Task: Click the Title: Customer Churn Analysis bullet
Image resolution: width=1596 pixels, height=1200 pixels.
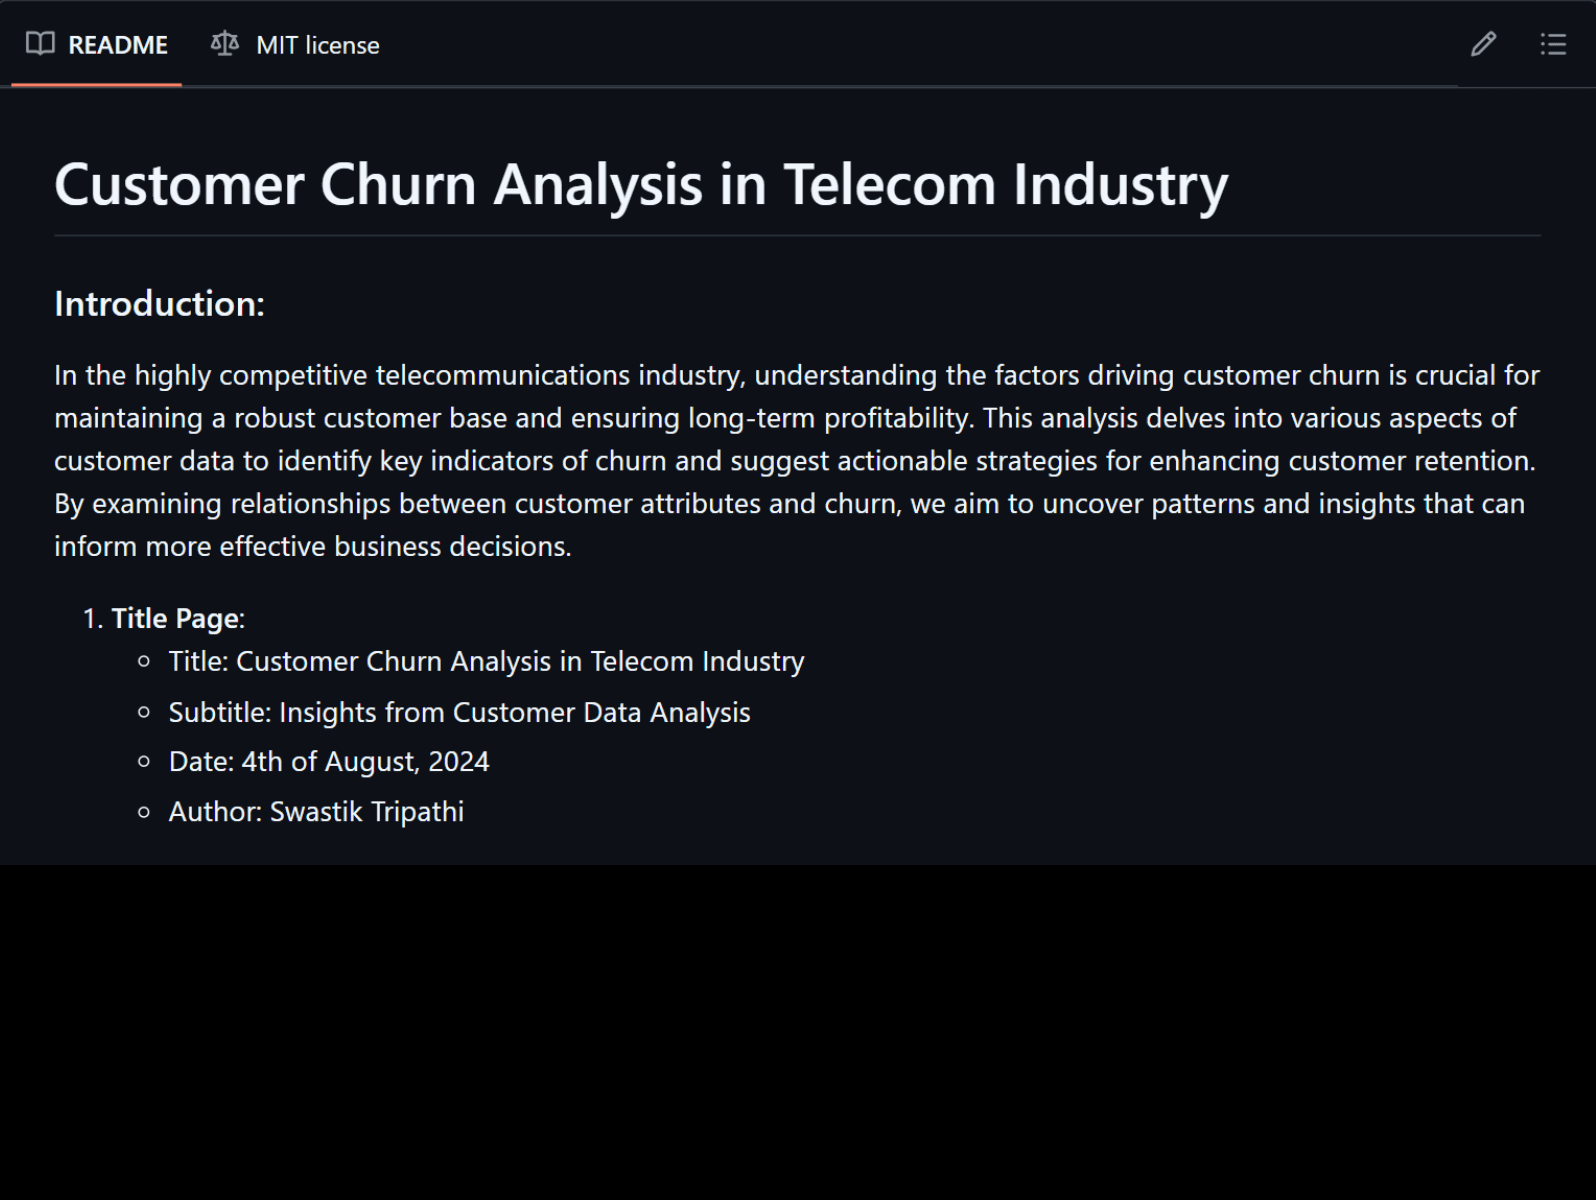Action: coord(486,661)
